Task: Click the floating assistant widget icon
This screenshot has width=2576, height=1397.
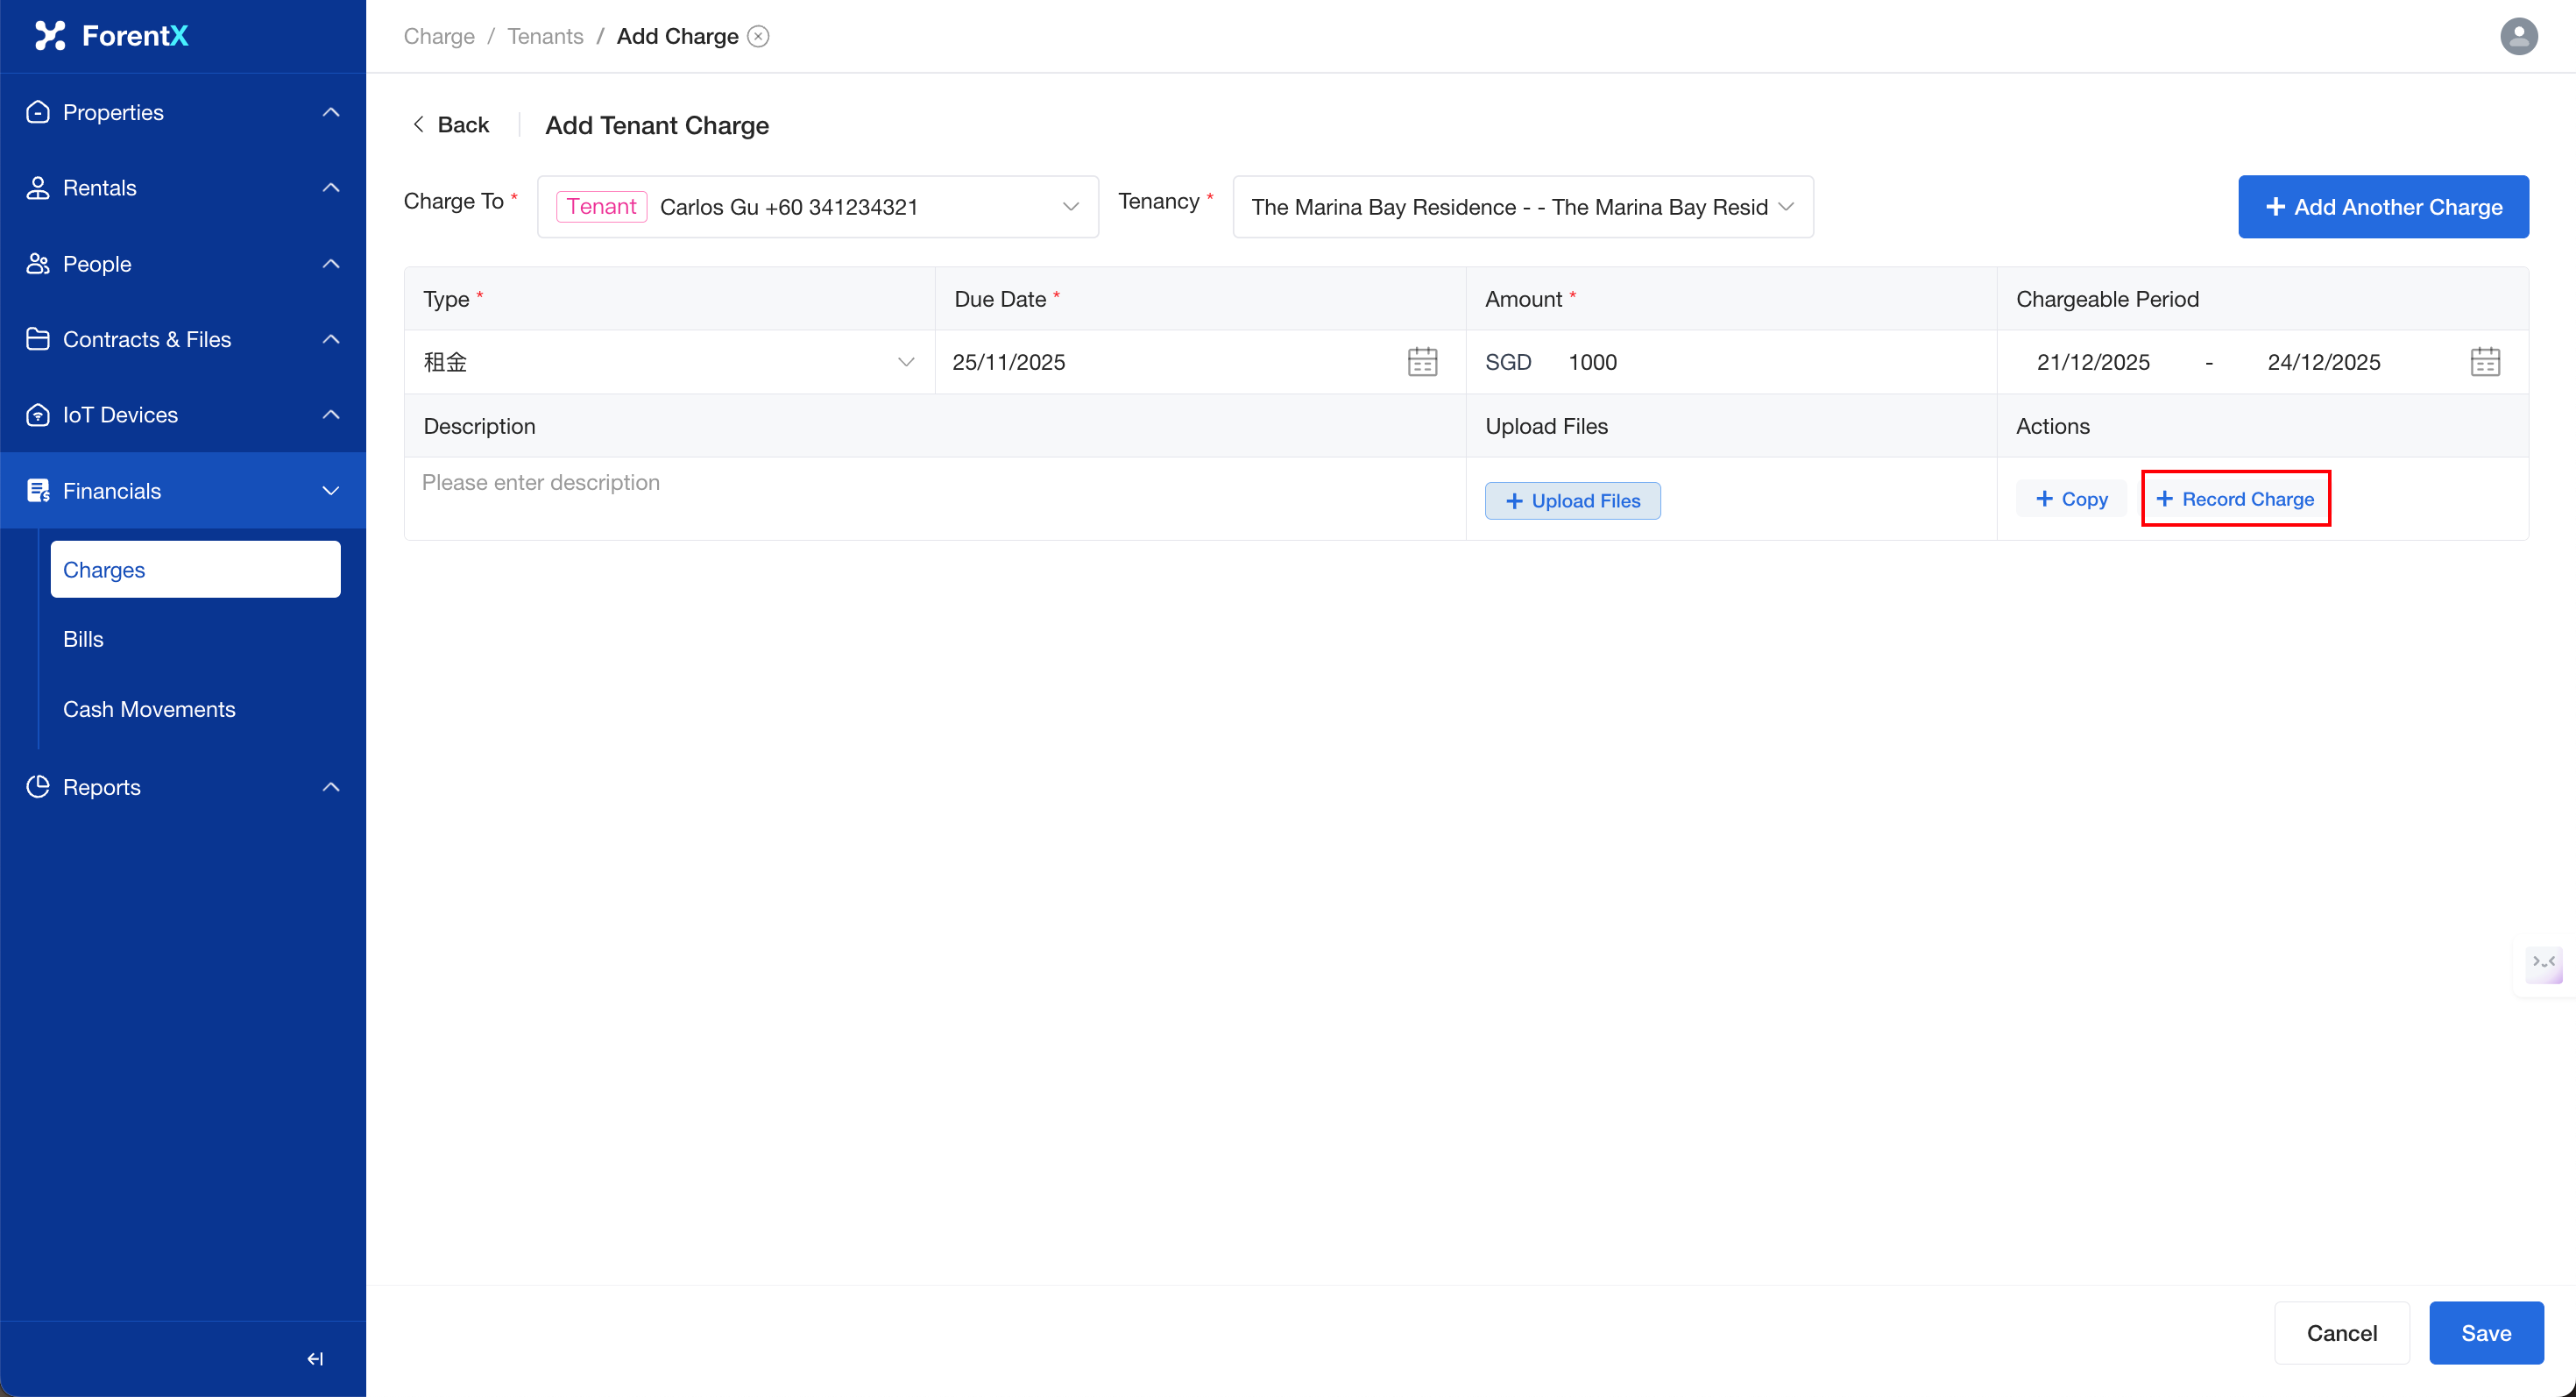Action: pyautogui.click(x=2543, y=964)
